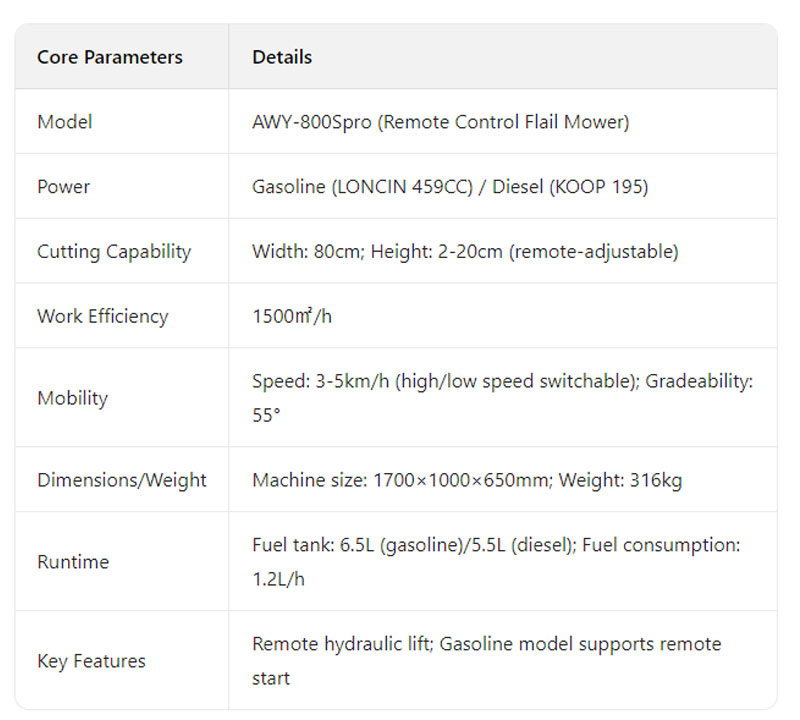
Task: Click the fuel tank capacity details
Action: pyautogui.click(x=412, y=546)
